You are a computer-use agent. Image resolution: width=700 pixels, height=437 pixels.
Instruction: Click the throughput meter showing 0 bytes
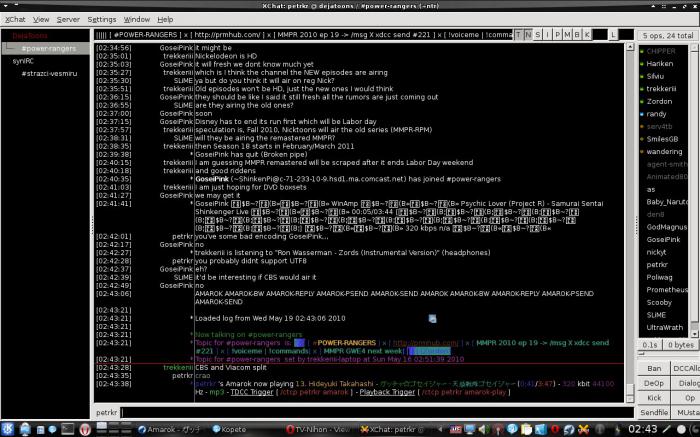[680, 345]
